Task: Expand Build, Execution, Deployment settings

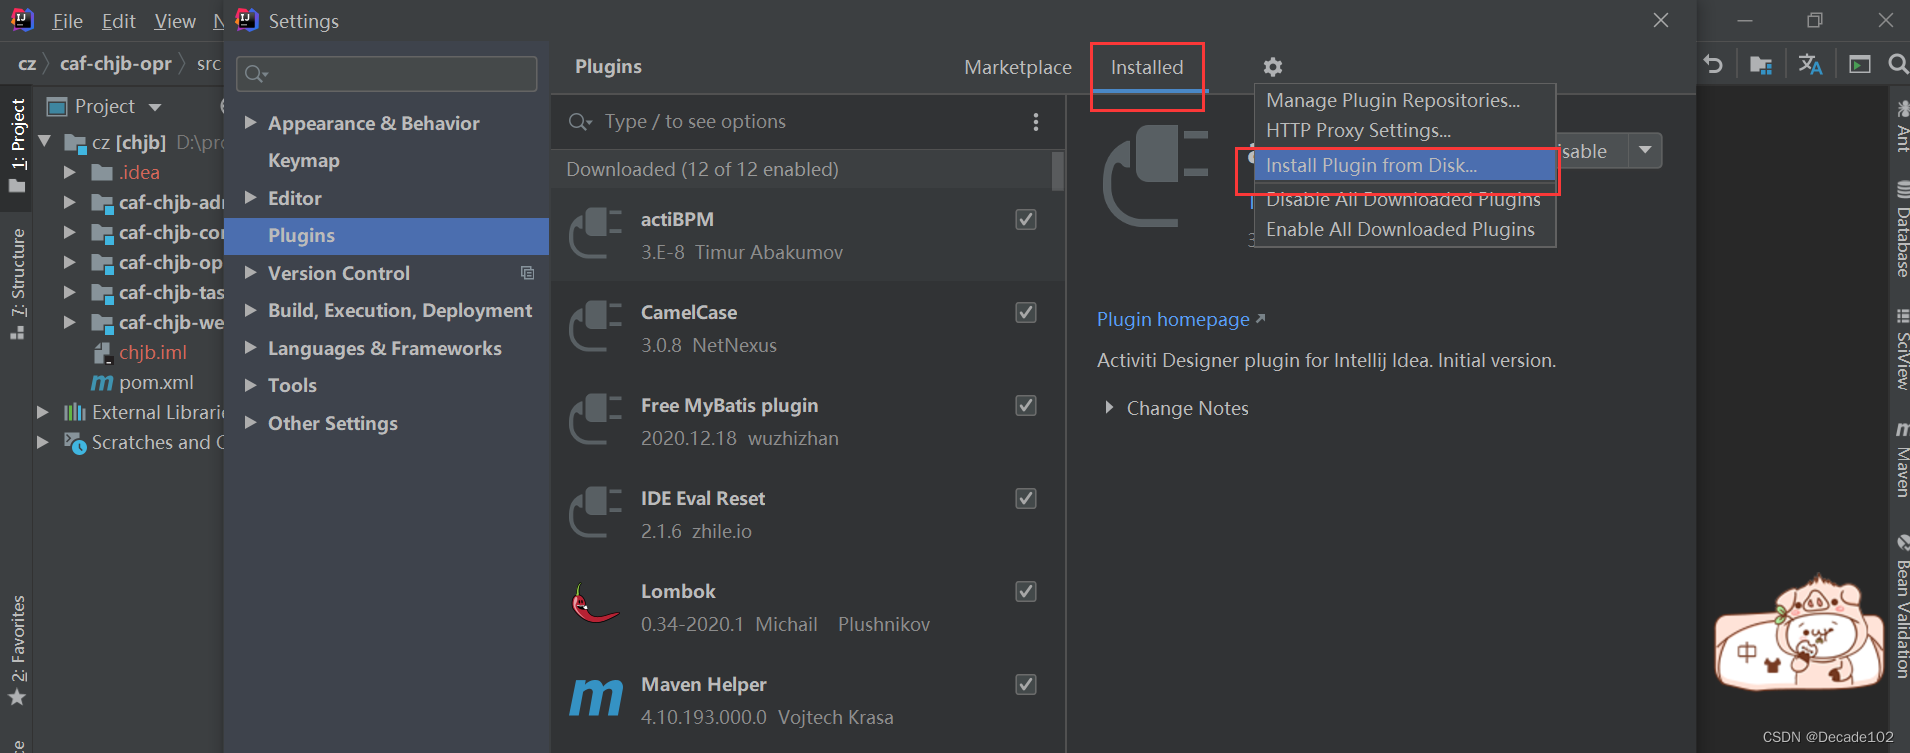Action: pyautogui.click(x=251, y=310)
